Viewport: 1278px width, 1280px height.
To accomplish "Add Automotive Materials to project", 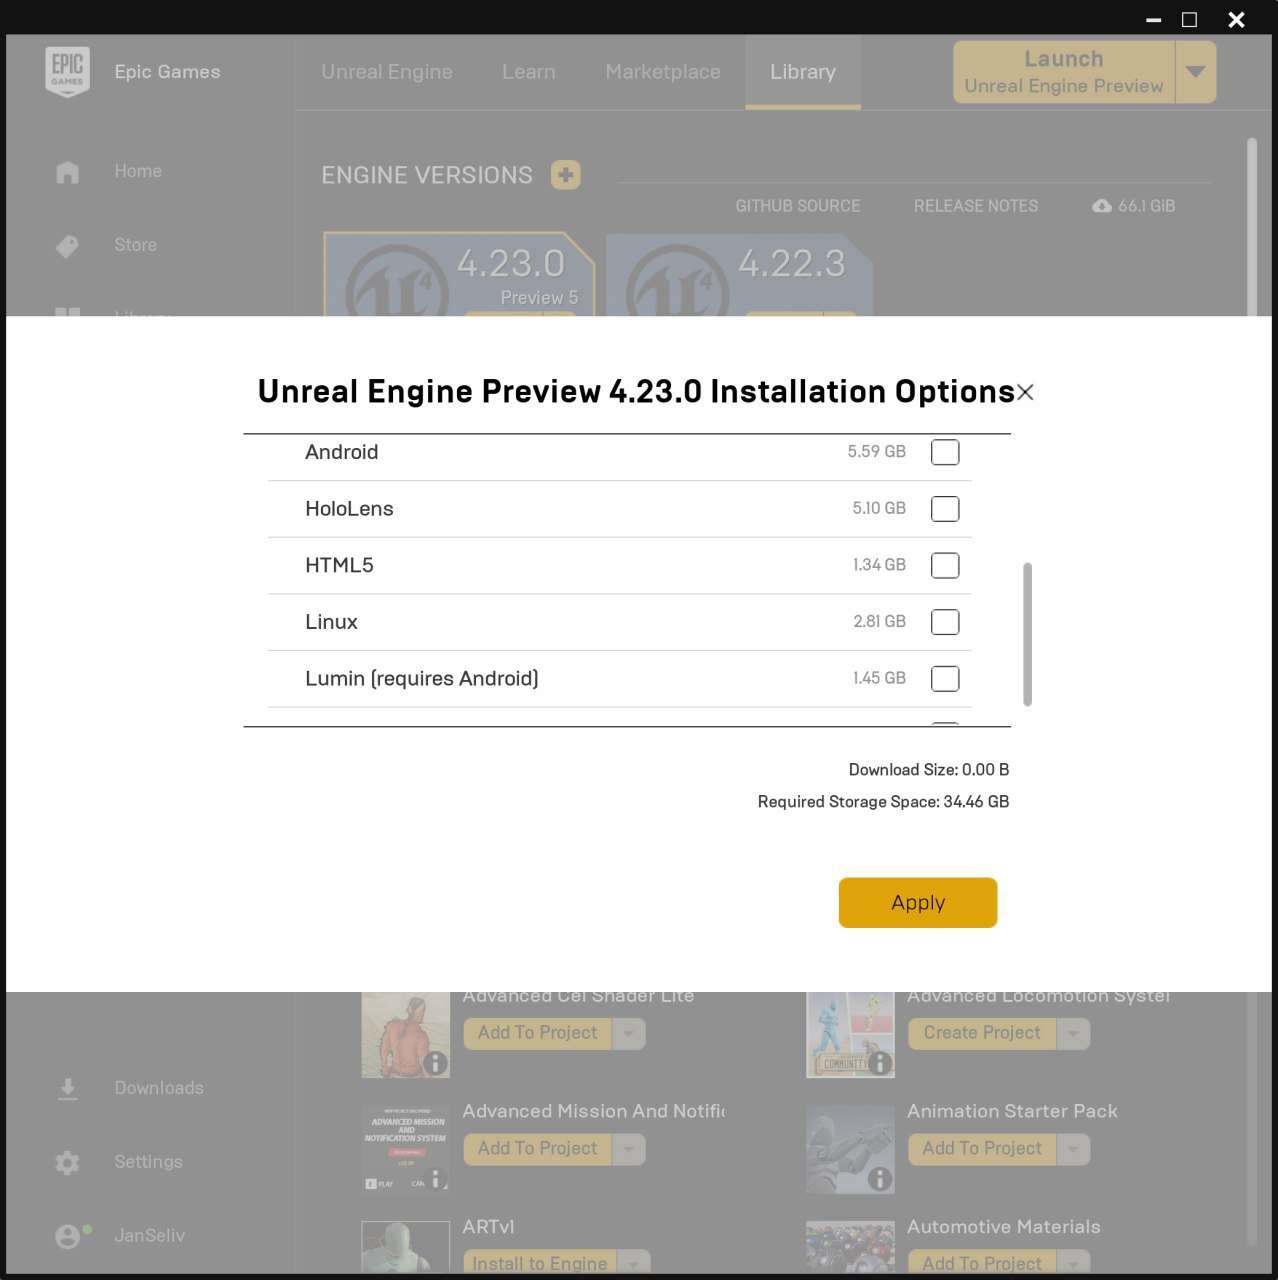I will [x=981, y=1263].
